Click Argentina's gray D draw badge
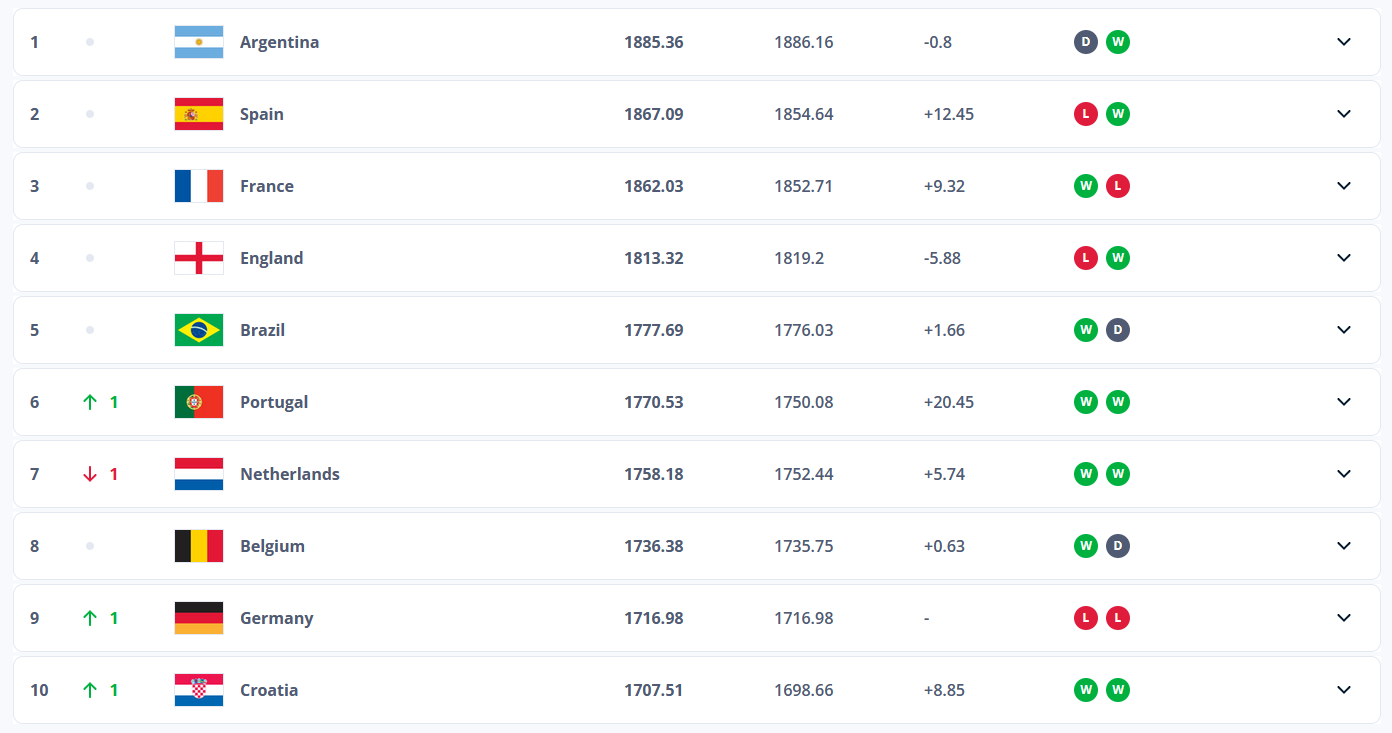The image size is (1392, 733). pyautogui.click(x=1086, y=42)
